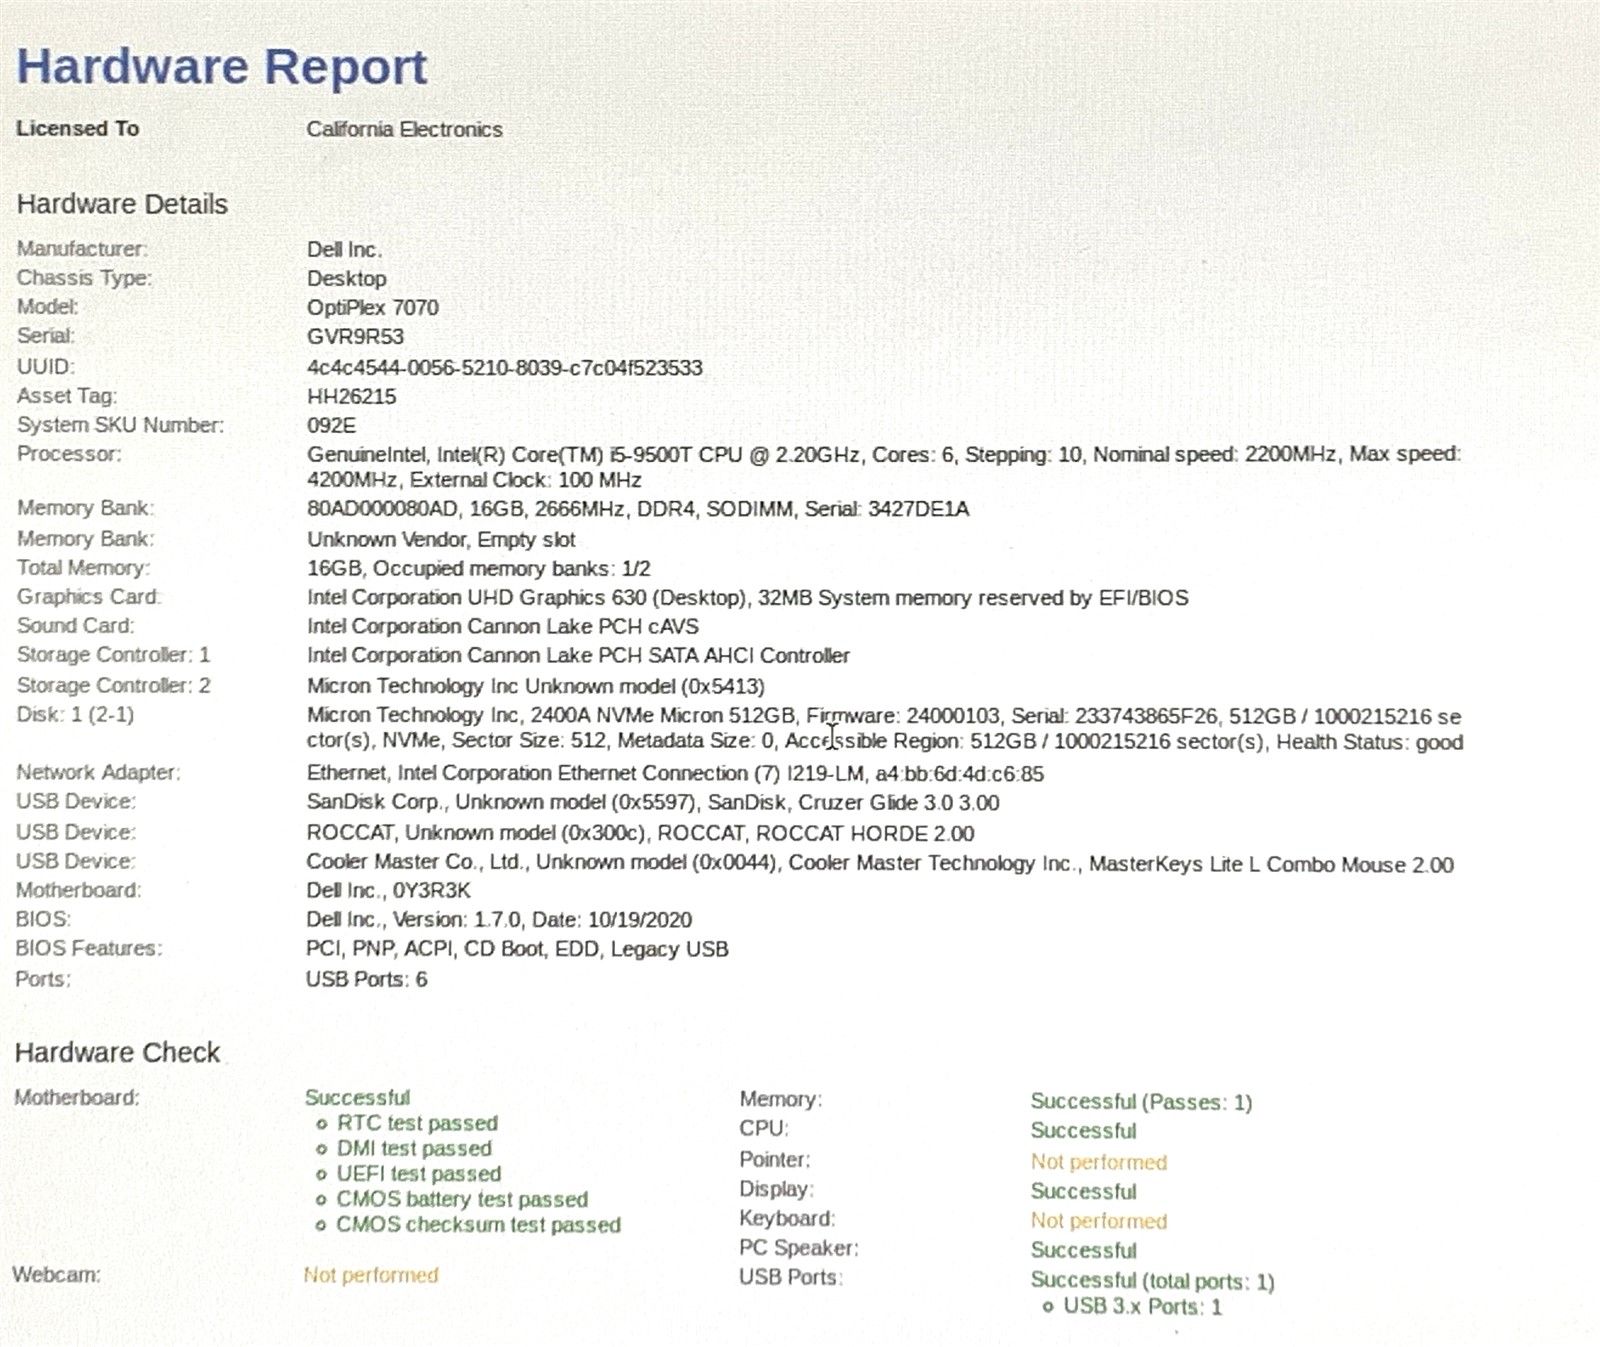
Task: Click sound card Cannon Lake PCH cAVS
Action: [x=502, y=627]
